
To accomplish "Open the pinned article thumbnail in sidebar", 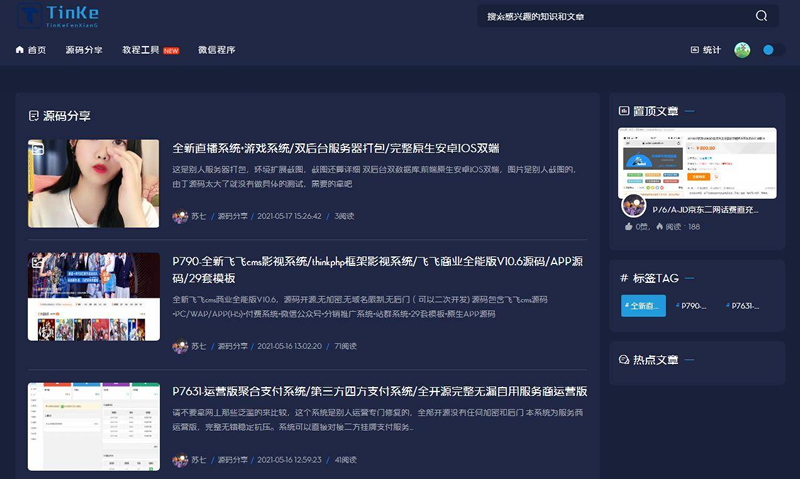I will [x=698, y=162].
